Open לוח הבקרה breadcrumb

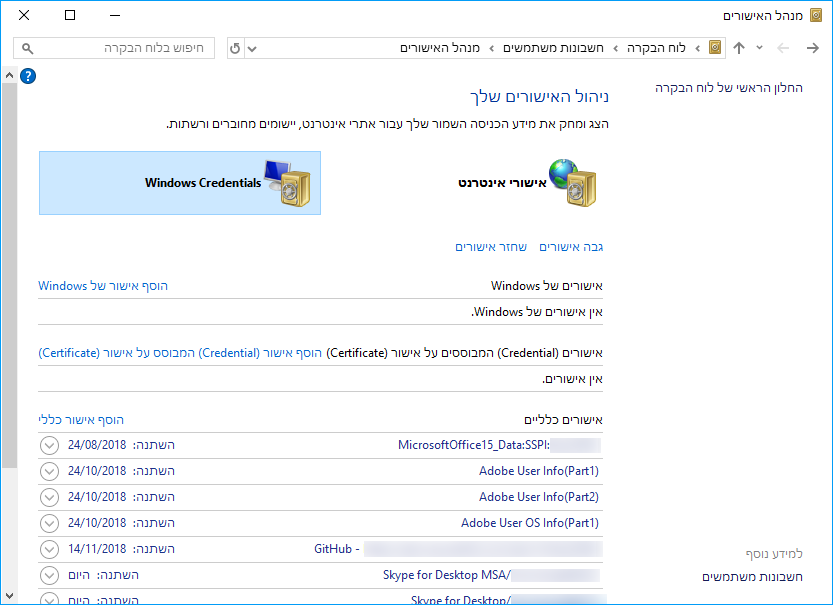click(x=656, y=48)
